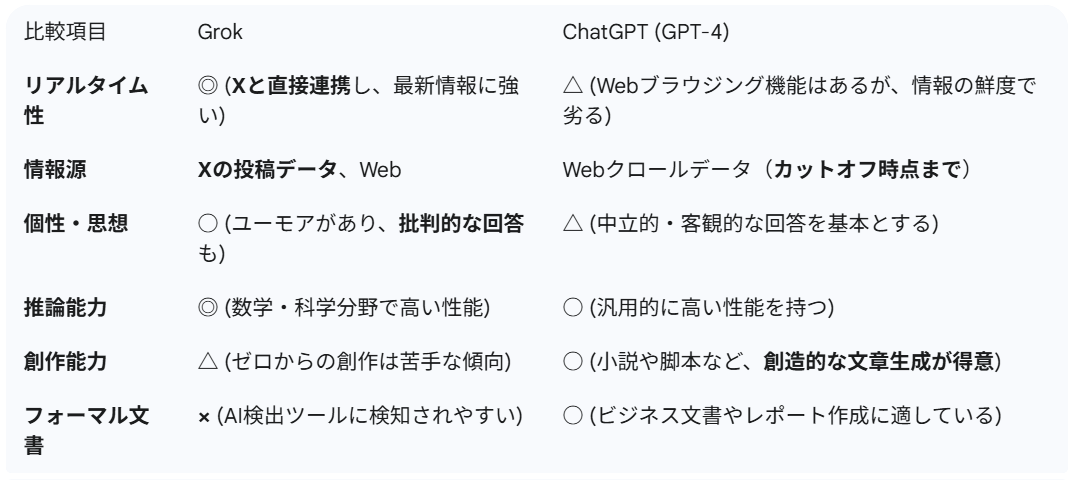Select the リアルタイム性 row label
The width and height of the screenshot is (1075, 480).
click(x=86, y=101)
